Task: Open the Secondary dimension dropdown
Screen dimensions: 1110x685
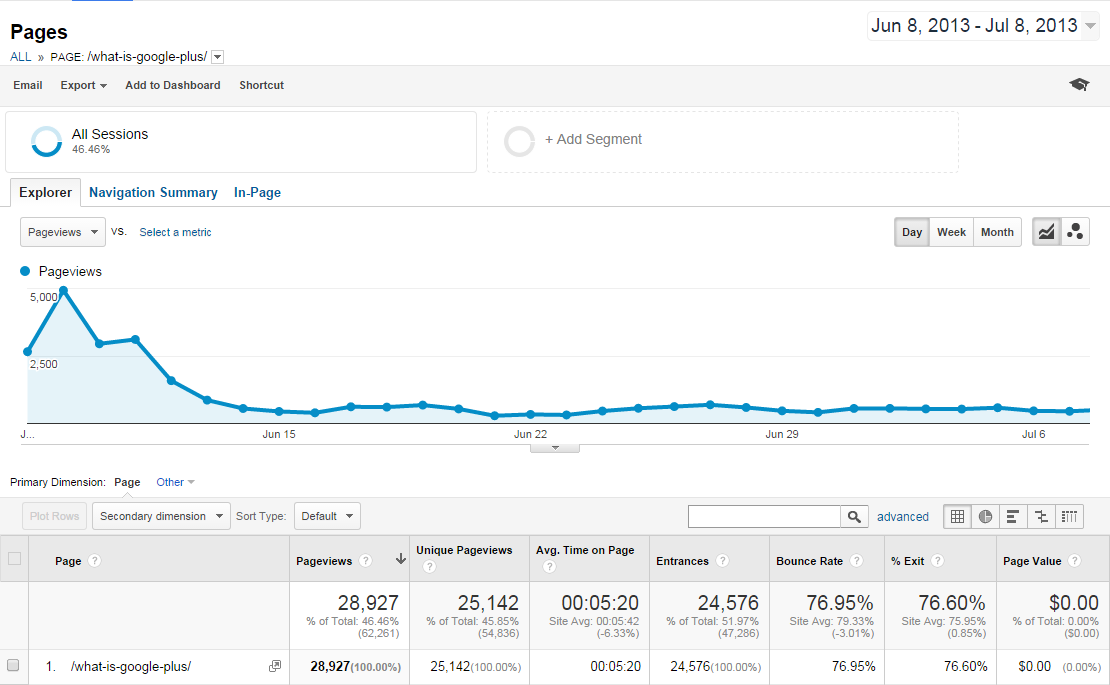Action: [161, 516]
